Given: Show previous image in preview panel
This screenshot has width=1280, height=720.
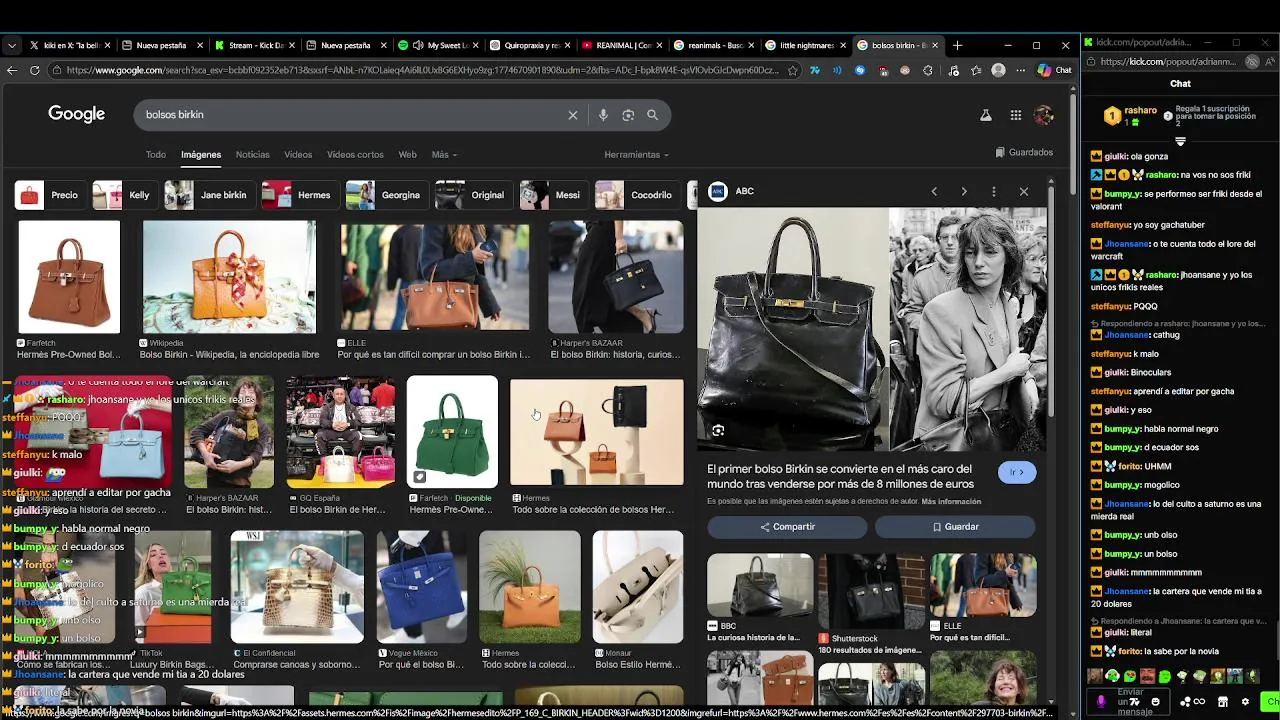Looking at the screenshot, I should pos(934,191).
